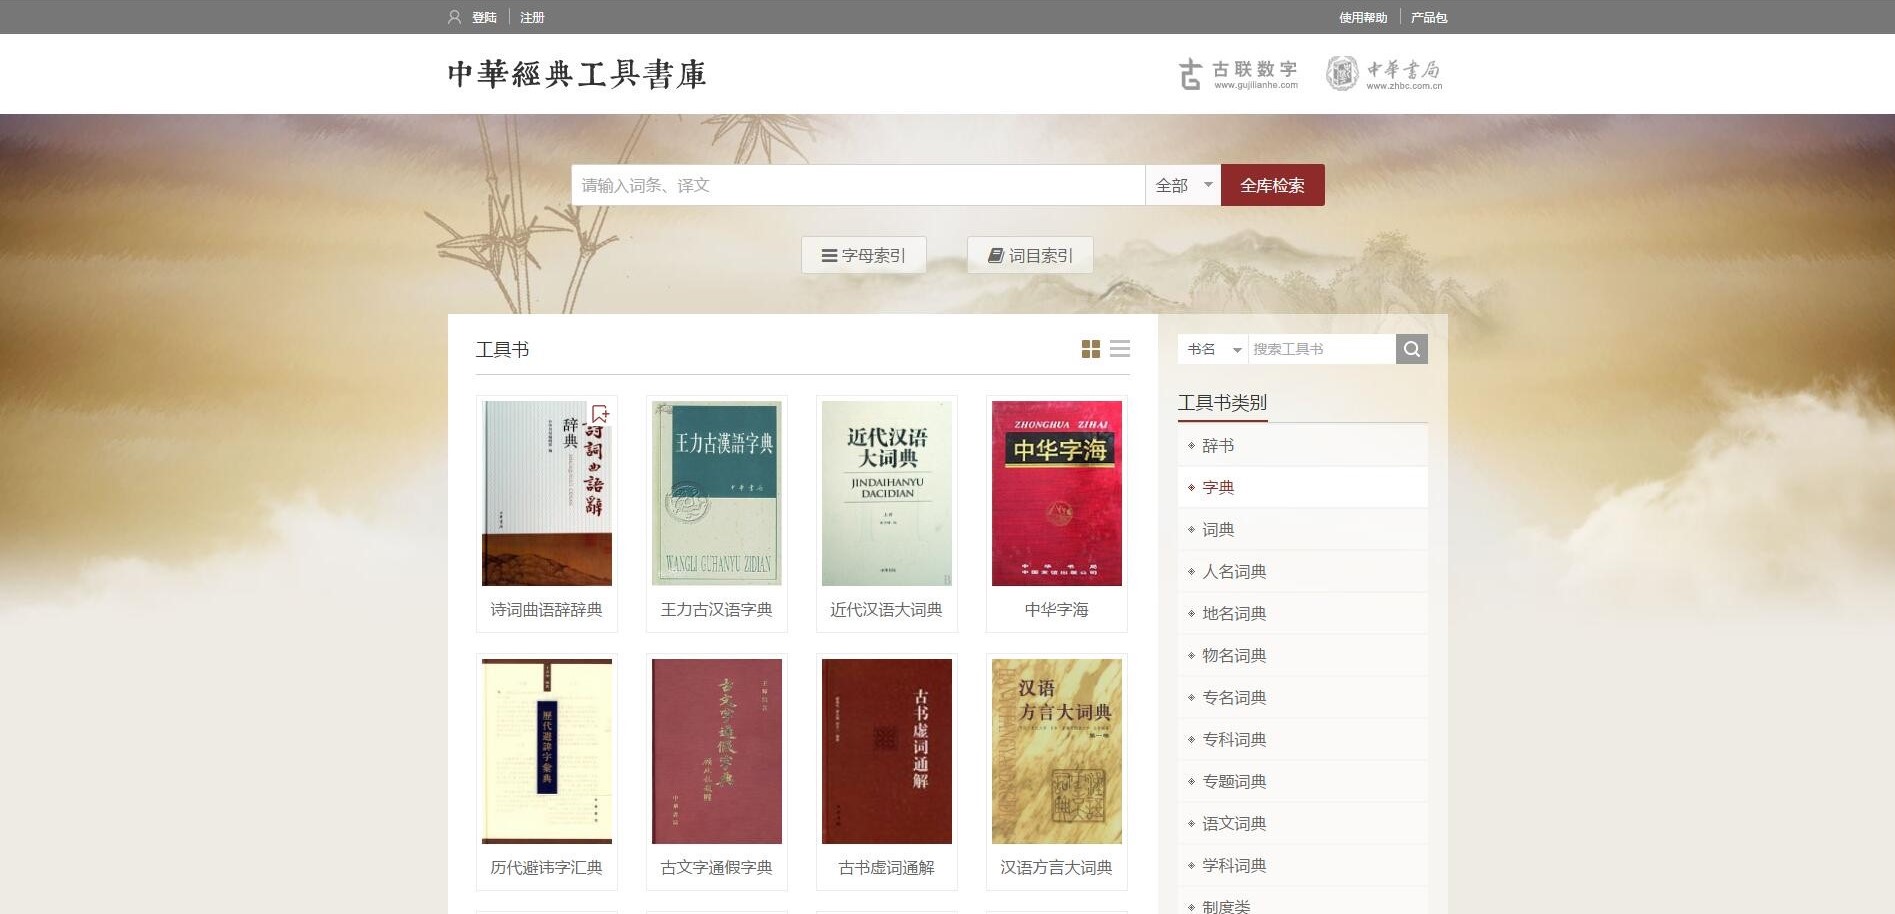1895x914 pixels.
Task: Click the user profile icon beside 登陆
Action: 454,17
